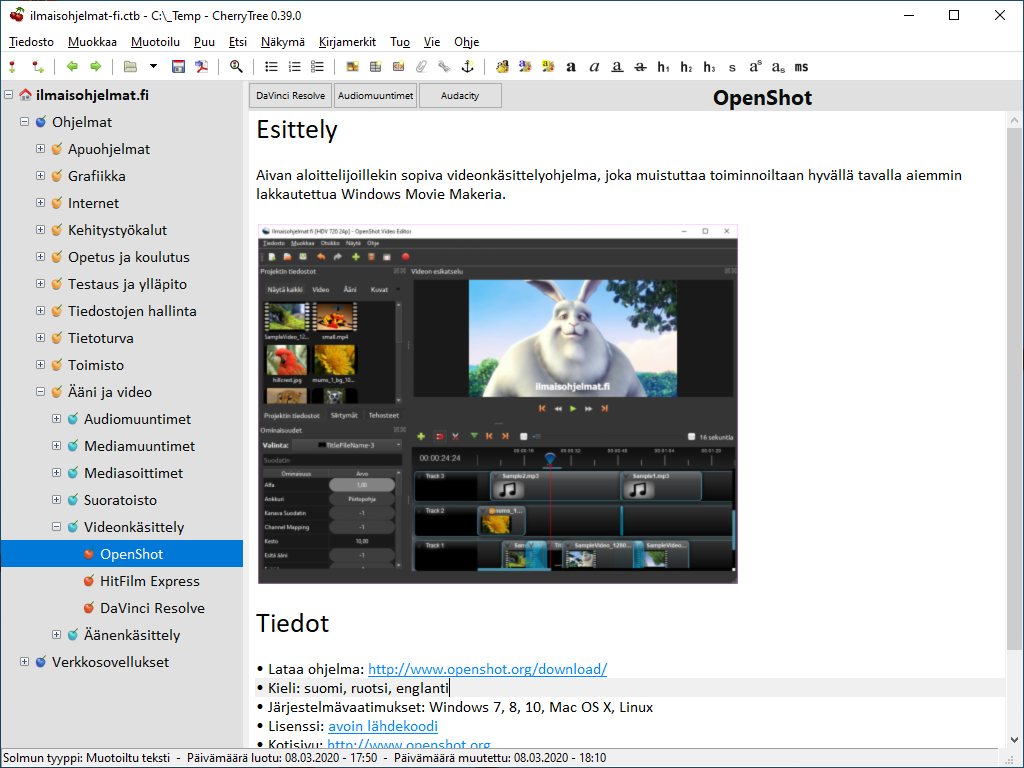
Task: Expand the Kehitystyökalut tree branch
Action: pyautogui.click(x=40, y=230)
